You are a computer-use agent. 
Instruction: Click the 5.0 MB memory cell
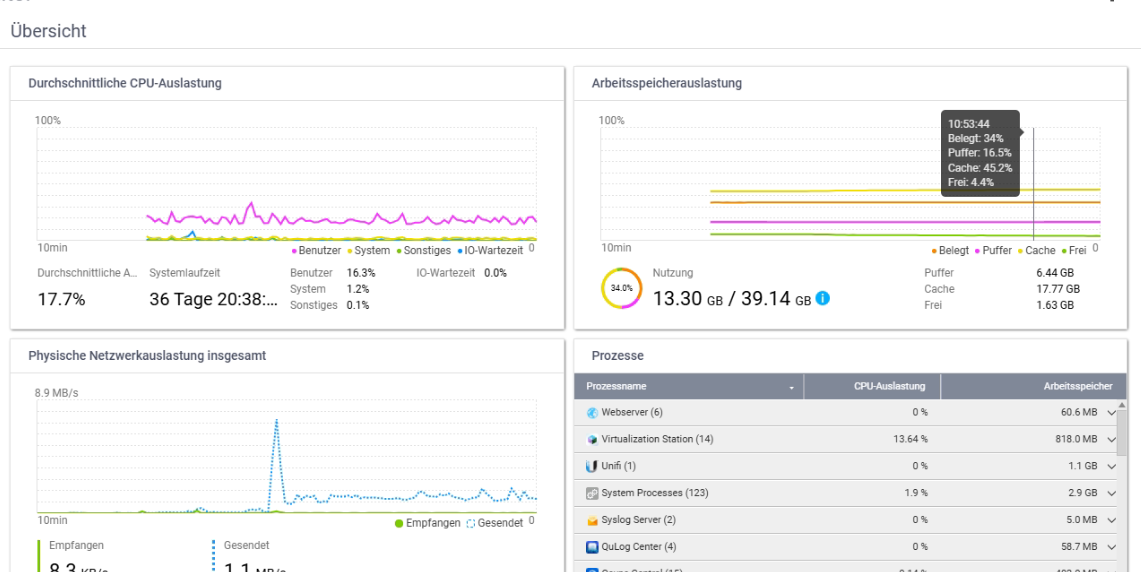pyautogui.click(x=1082, y=520)
